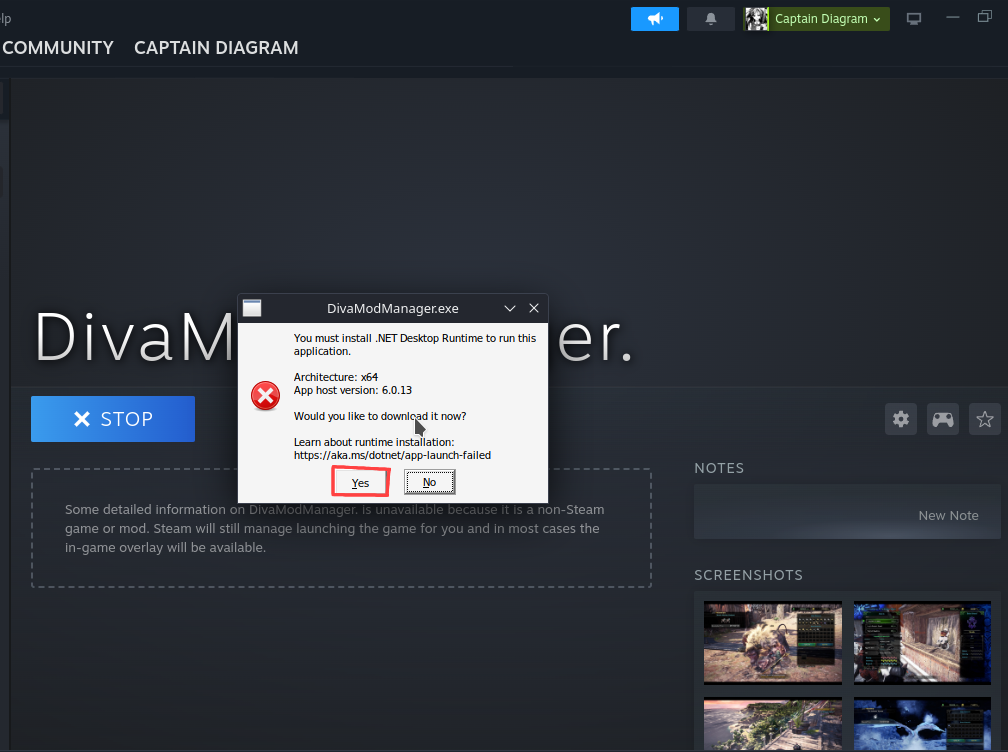Open the coastal landscape screenshot thumbnail
The width and height of the screenshot is (1008, 752).
[x=773, y=724]
